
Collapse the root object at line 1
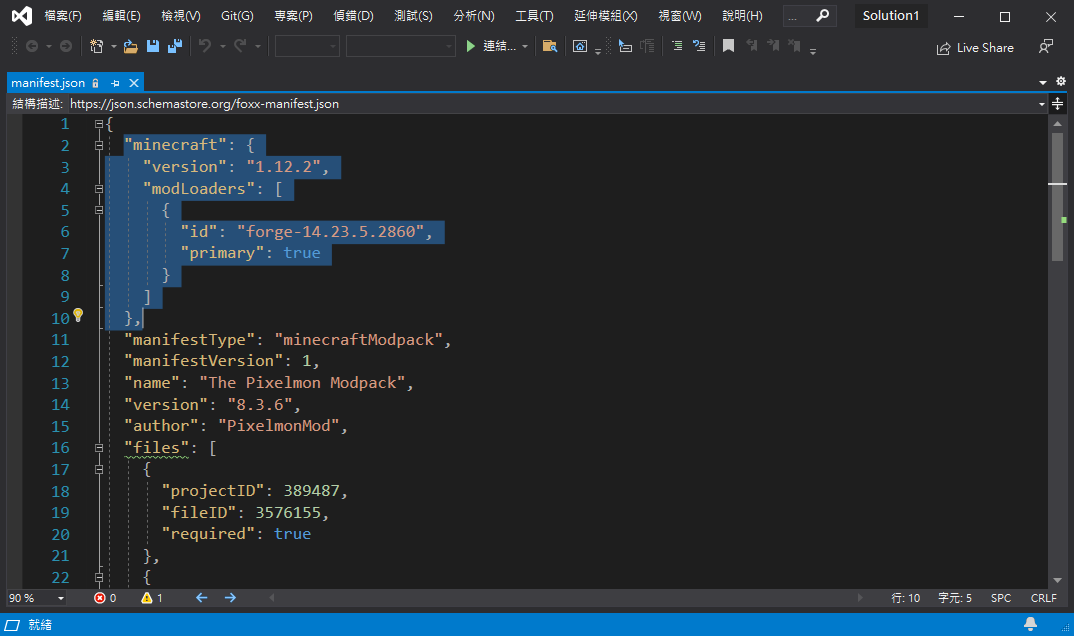(x=99, y=124)
